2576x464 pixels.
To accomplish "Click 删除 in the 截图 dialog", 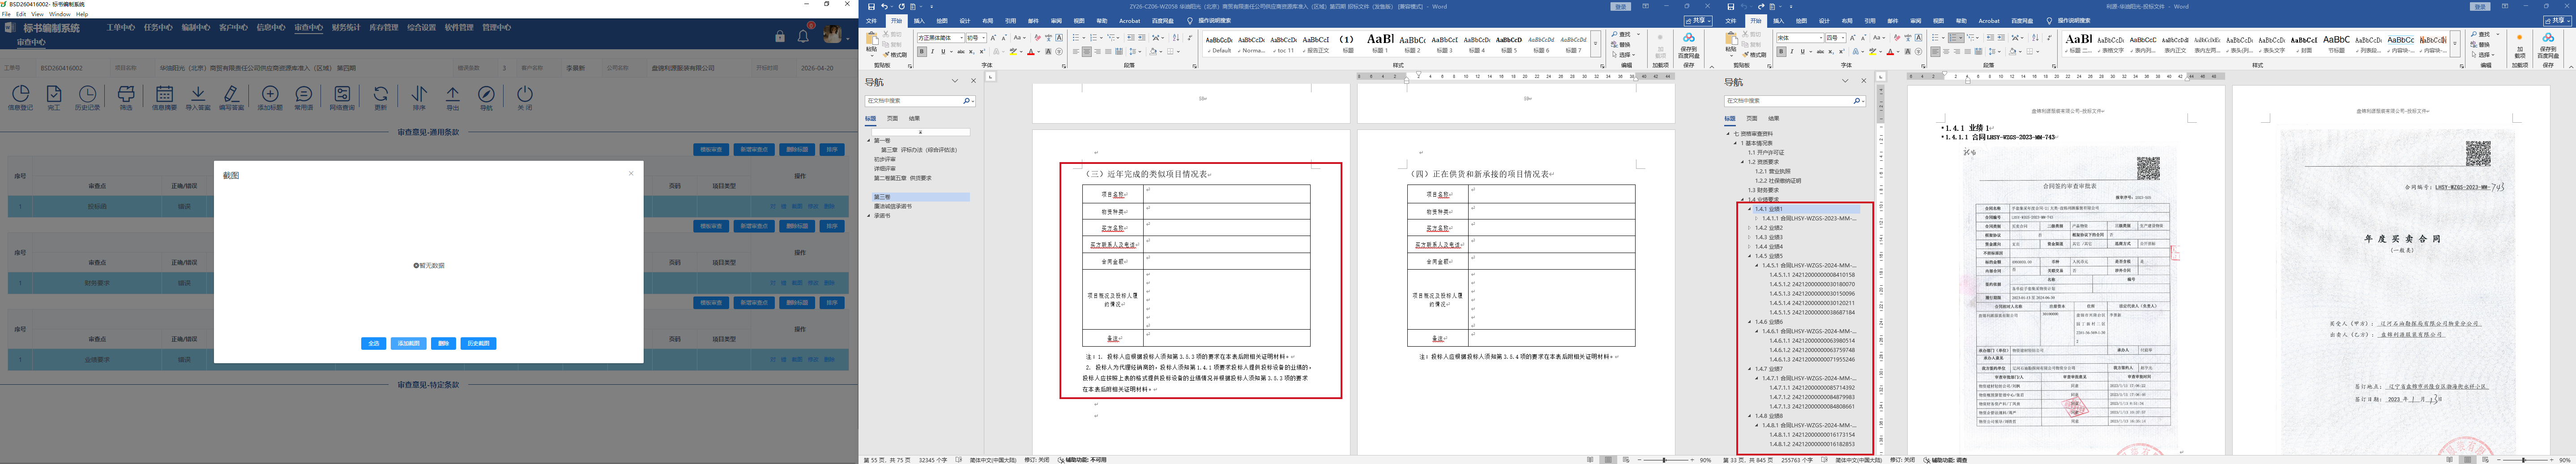I will coord(444,343).
